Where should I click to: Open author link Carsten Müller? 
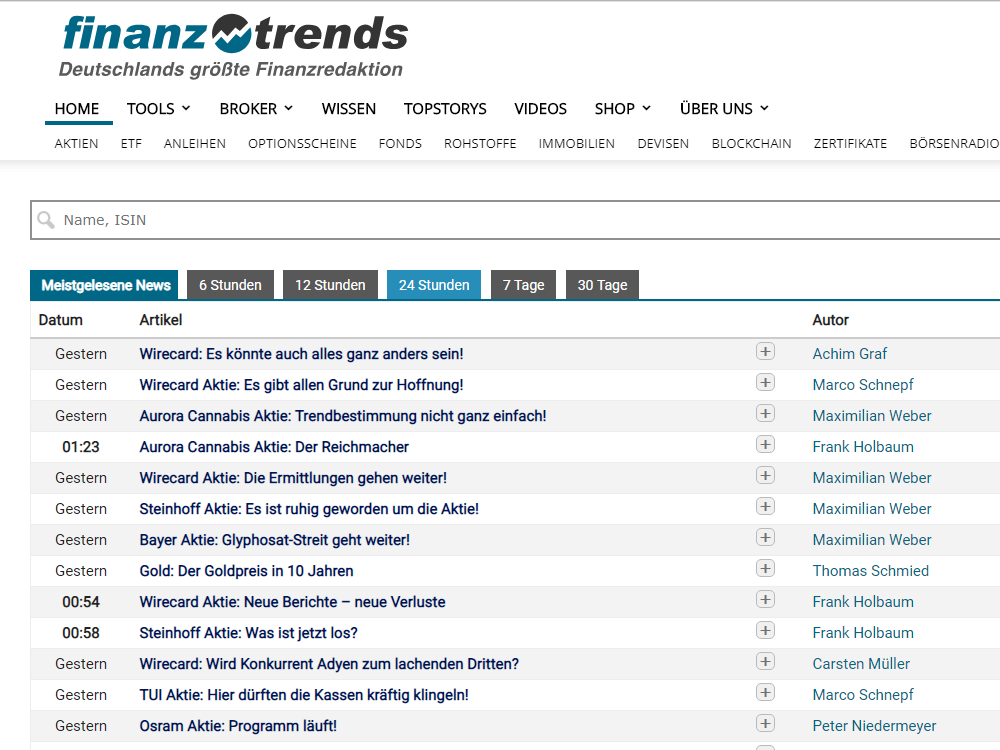[x=861, y=664]
